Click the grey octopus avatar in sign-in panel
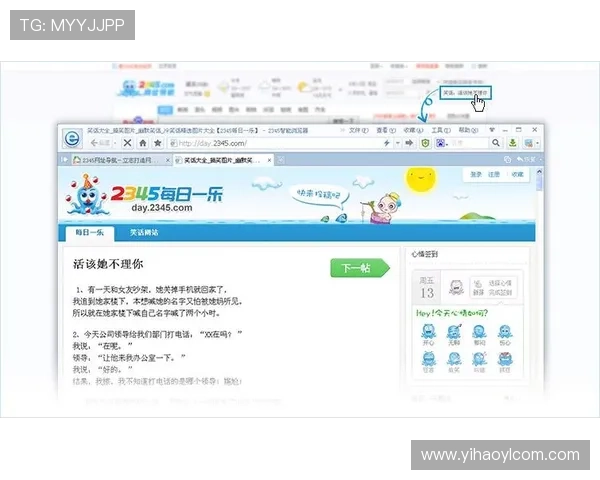 456,287
